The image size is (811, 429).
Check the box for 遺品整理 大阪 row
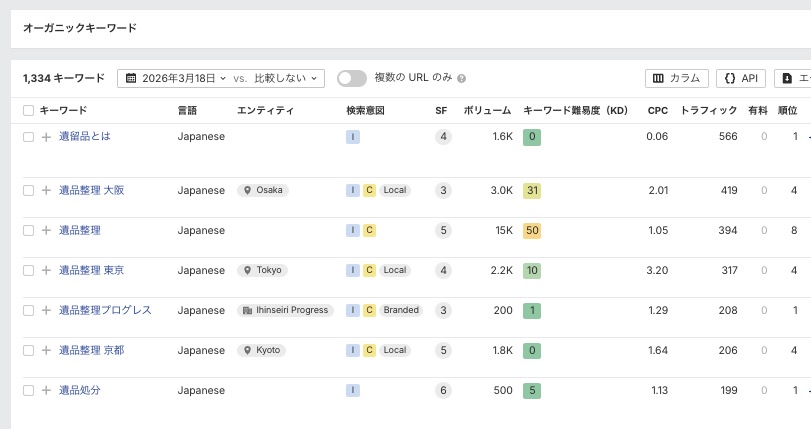tap(28, 190)
